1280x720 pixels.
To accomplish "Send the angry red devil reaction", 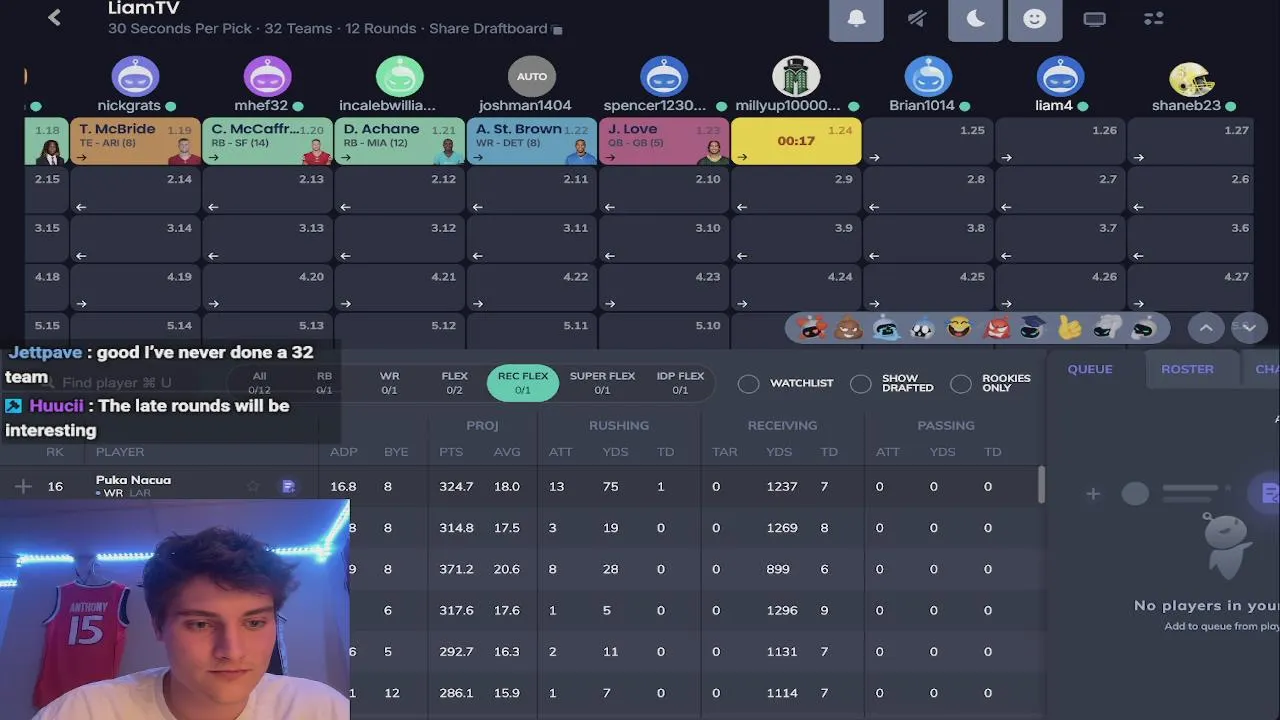I will (x=996, y=327).
